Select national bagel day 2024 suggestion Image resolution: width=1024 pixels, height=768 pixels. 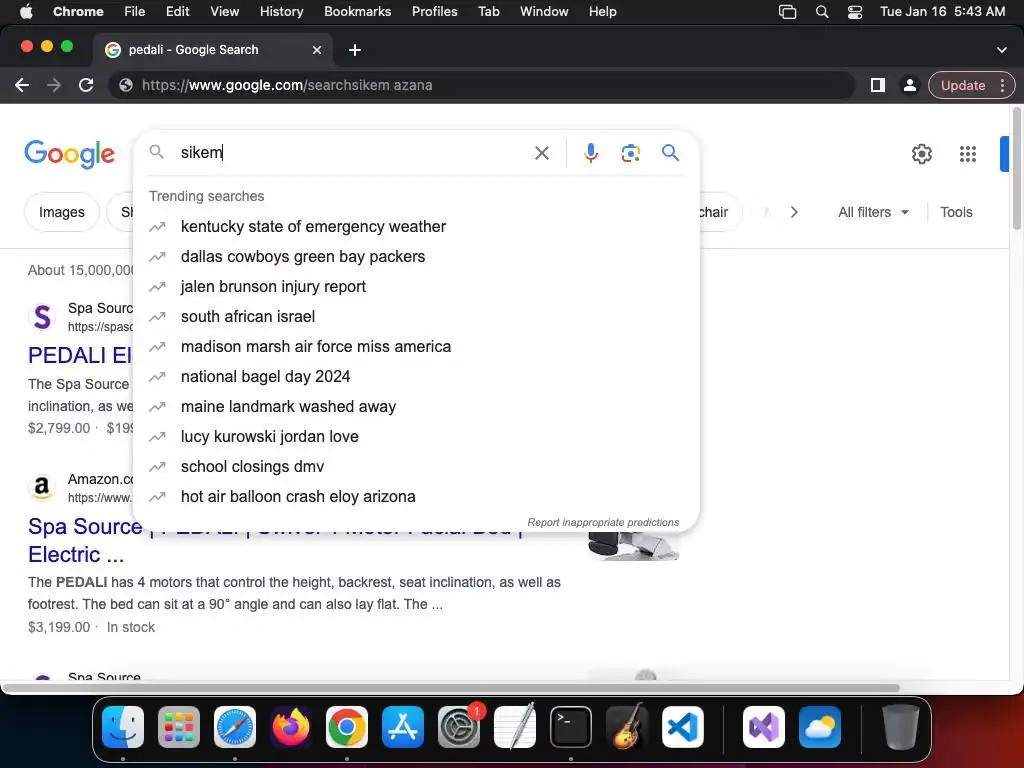click(417, 377)
